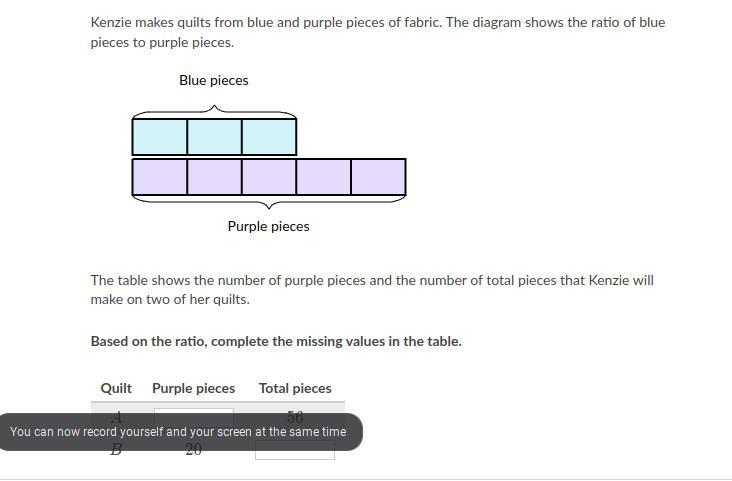The width and height of the screenshot is (732, 481).
Task: Select the last blue box in diagram
Action: (269, 136)
